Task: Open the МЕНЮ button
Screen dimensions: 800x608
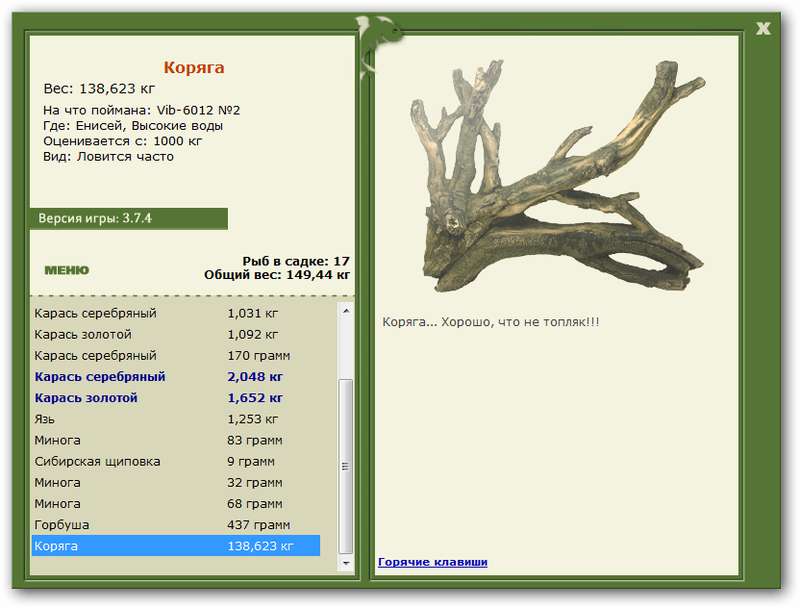Action: (67, 270)
